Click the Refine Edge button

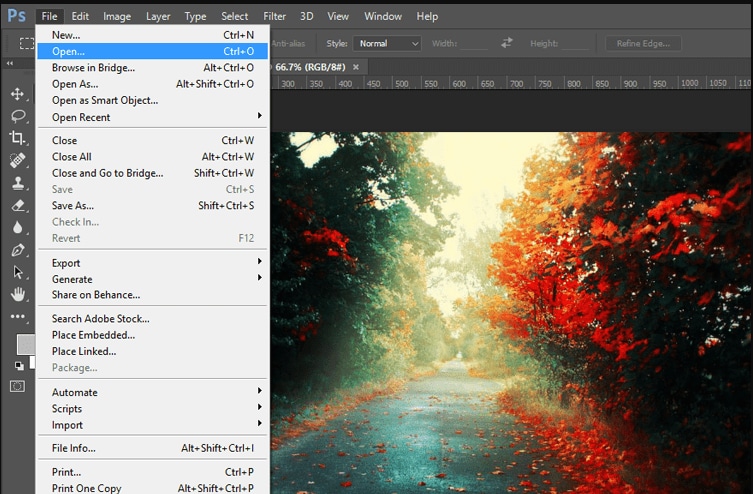[x=643, y=44]
